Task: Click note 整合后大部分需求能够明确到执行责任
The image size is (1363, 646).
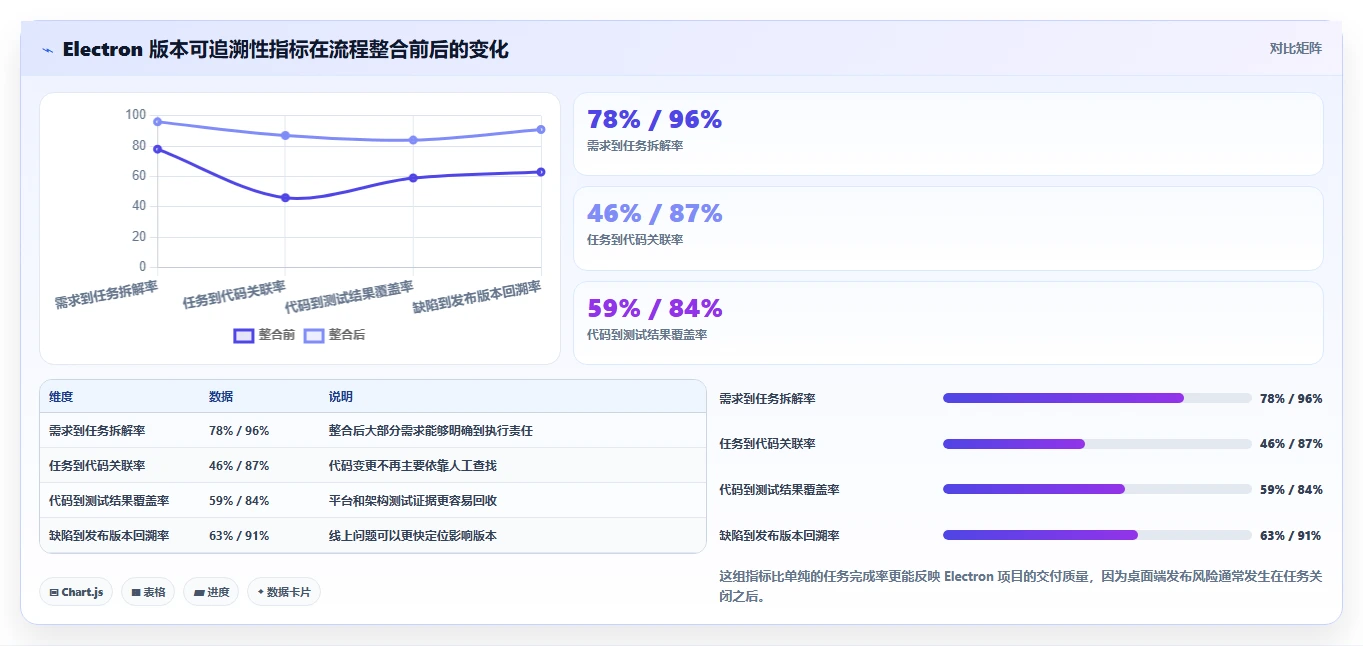Action: click(x=431, y=431)
